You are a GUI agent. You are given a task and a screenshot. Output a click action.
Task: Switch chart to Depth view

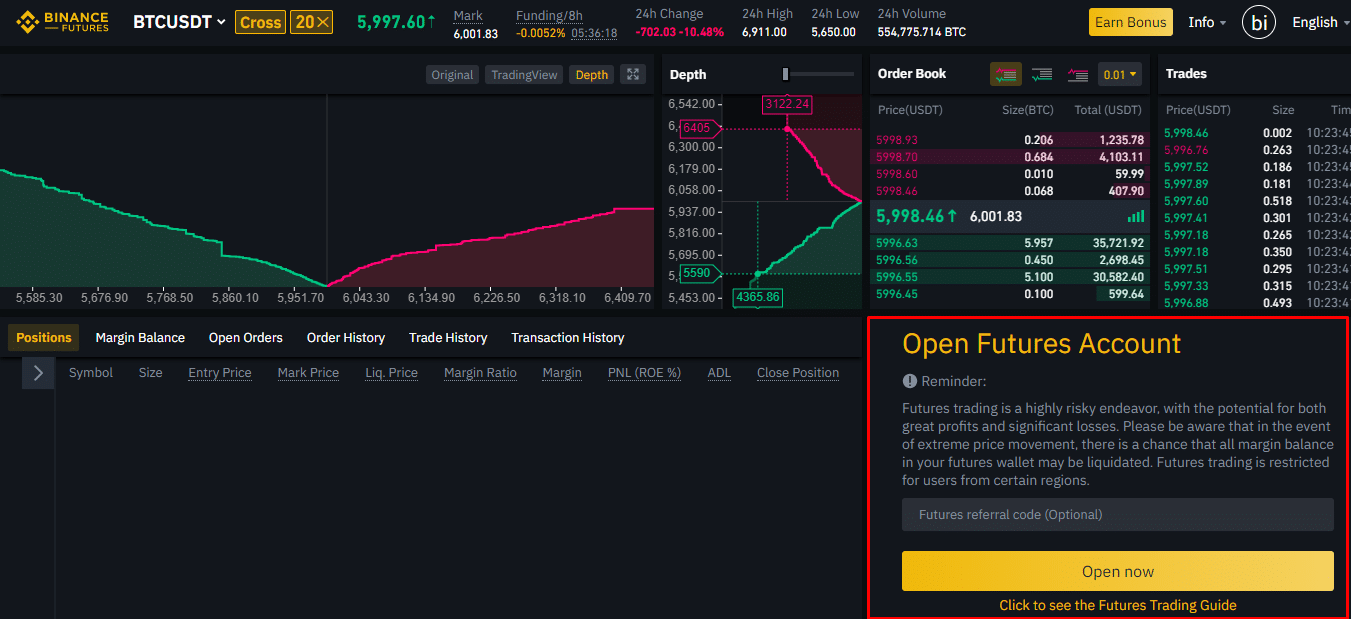point(591,75)
